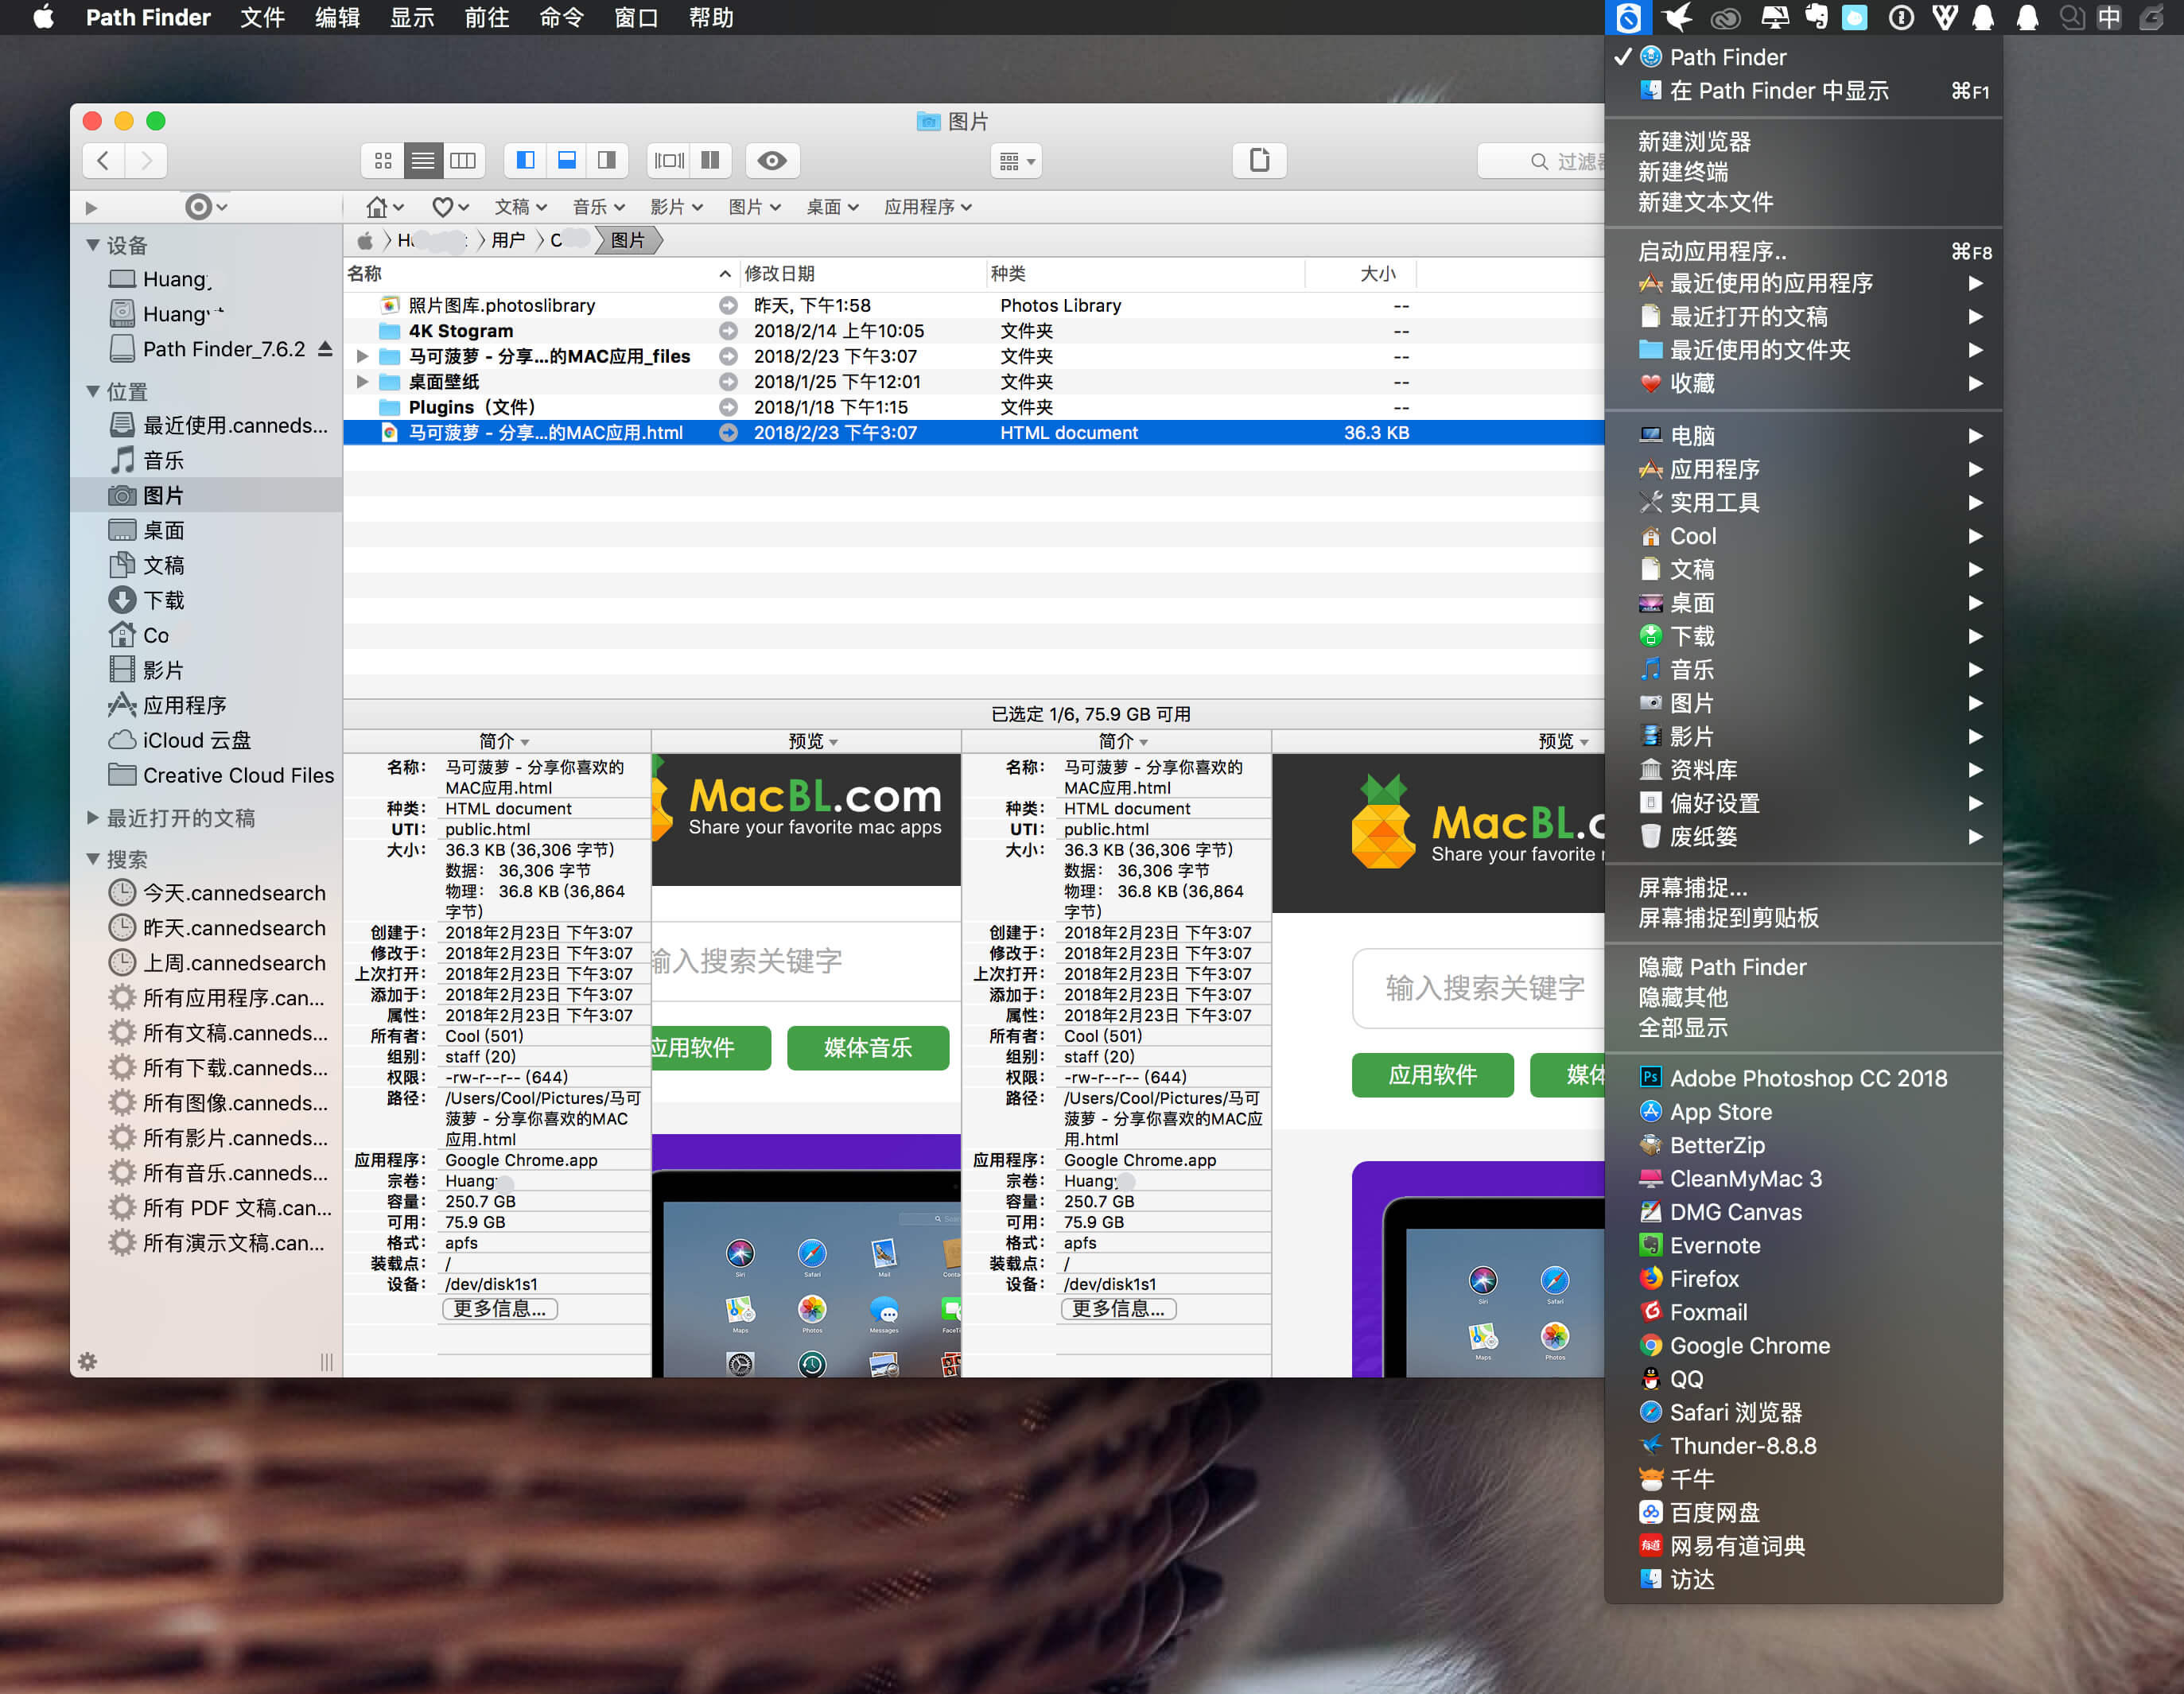2184x1694 pixels.
Task: Launch Safari 浏览器 from the menu
Action: [1803, 1412]
